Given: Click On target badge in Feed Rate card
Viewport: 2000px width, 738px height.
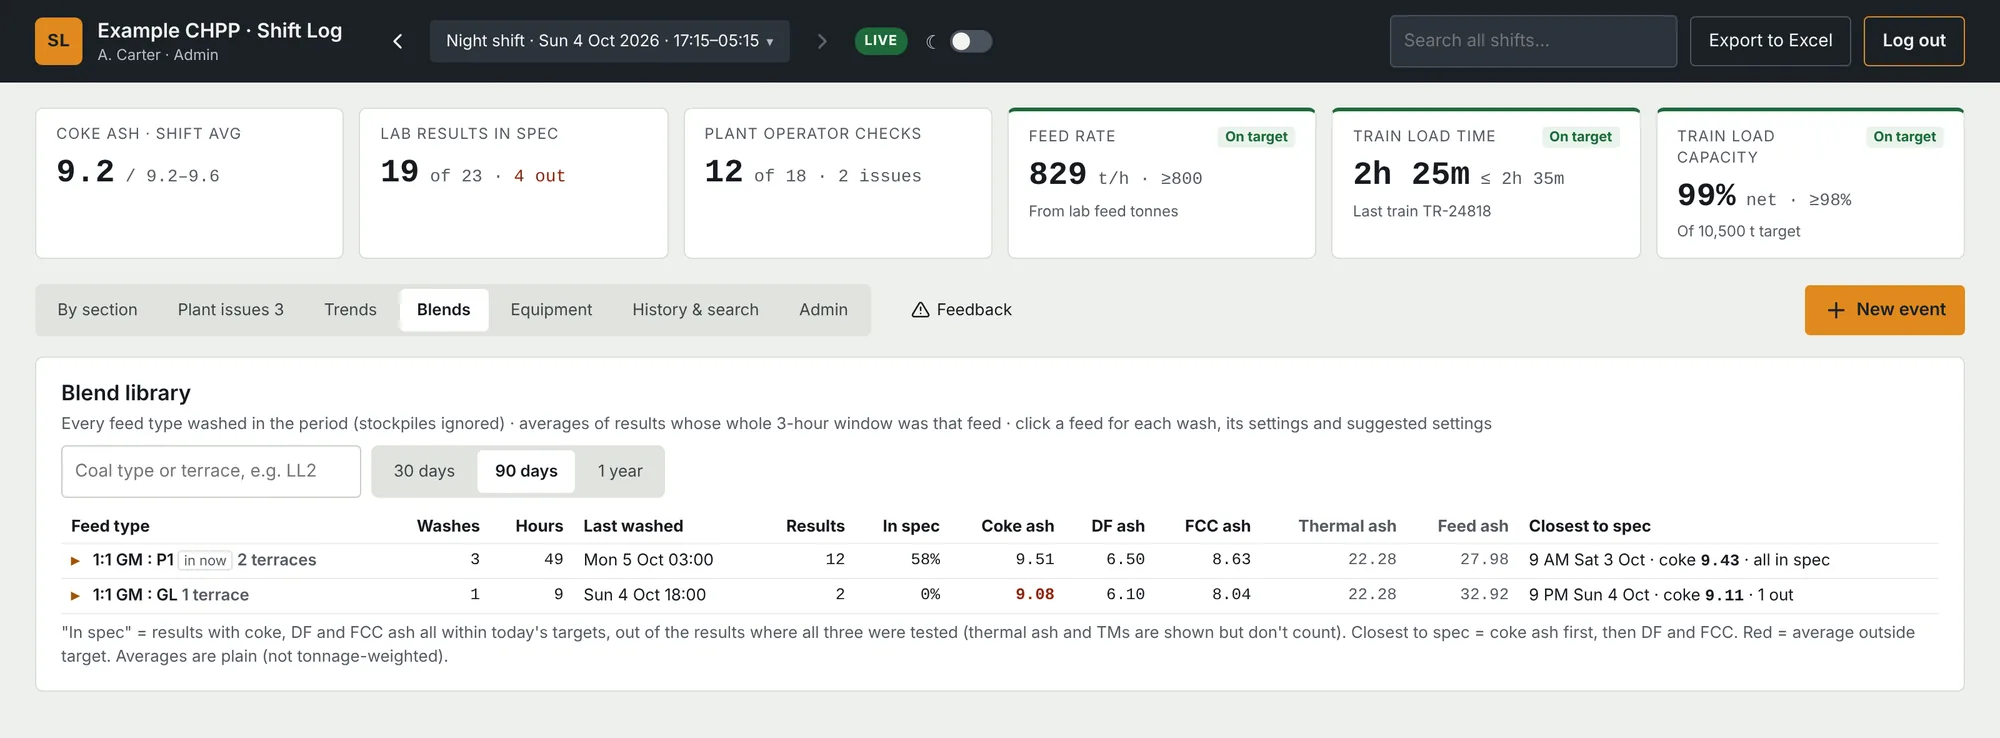Looking at the screenshot, I should coord(1256,137).
